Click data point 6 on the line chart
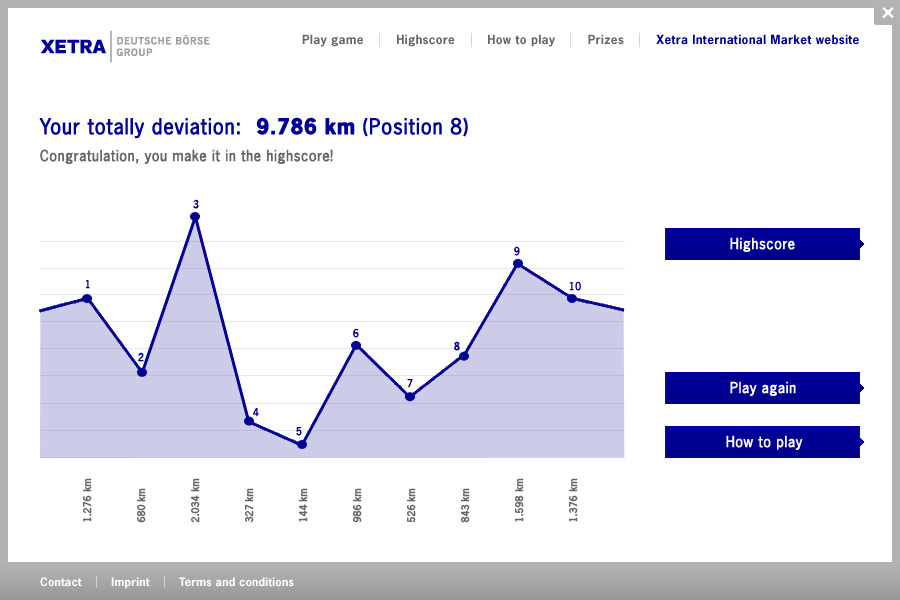Image resolution: width=900 pixels, height=600 pixels. [x=356, y=346]
